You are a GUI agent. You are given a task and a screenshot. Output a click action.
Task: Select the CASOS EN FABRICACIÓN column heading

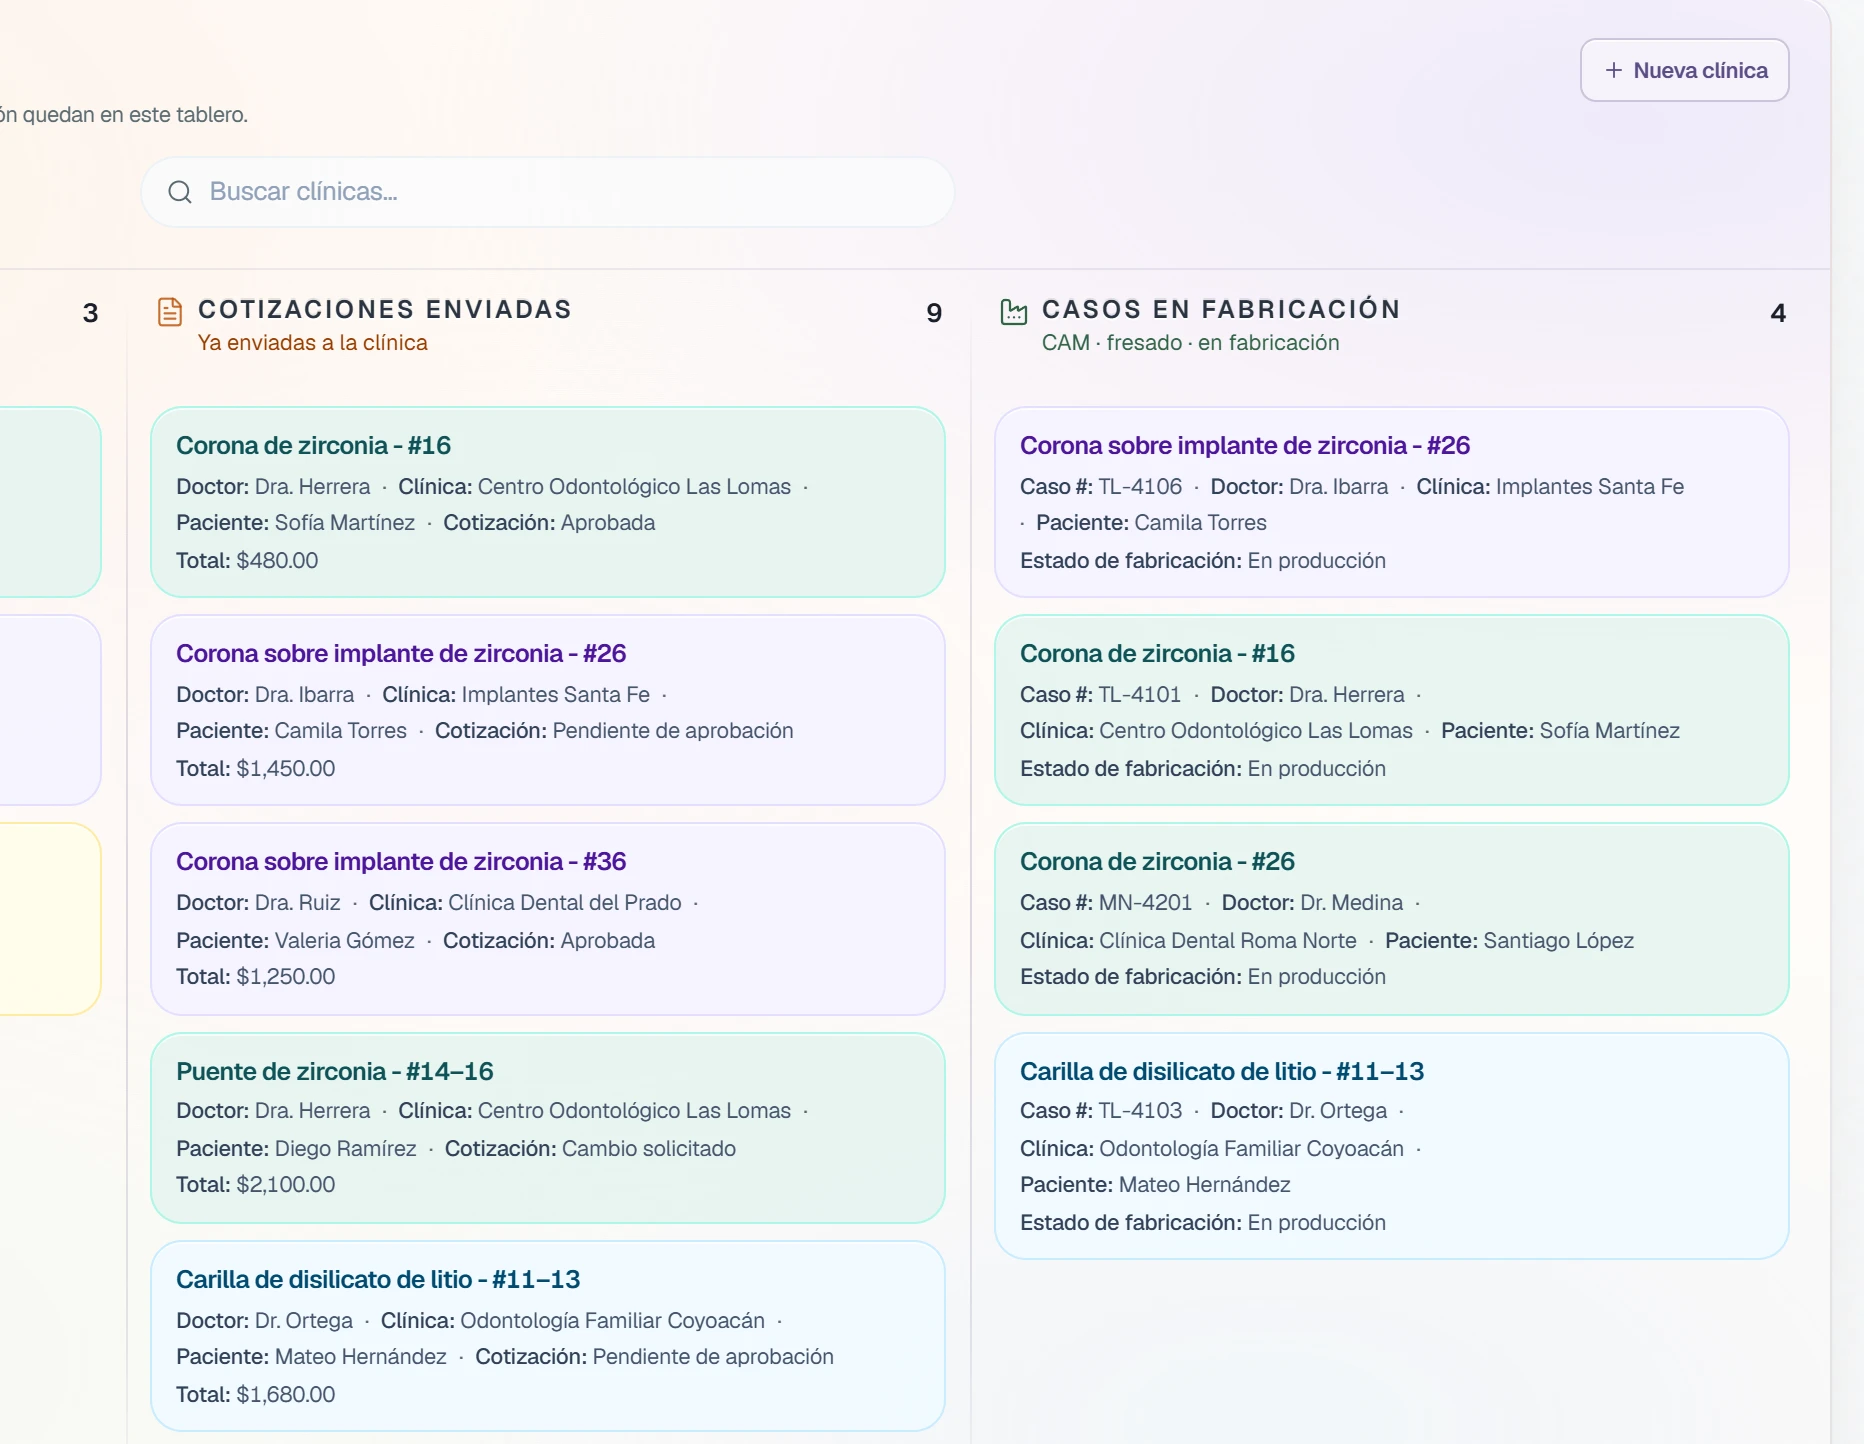click(x=1221, y=309)
